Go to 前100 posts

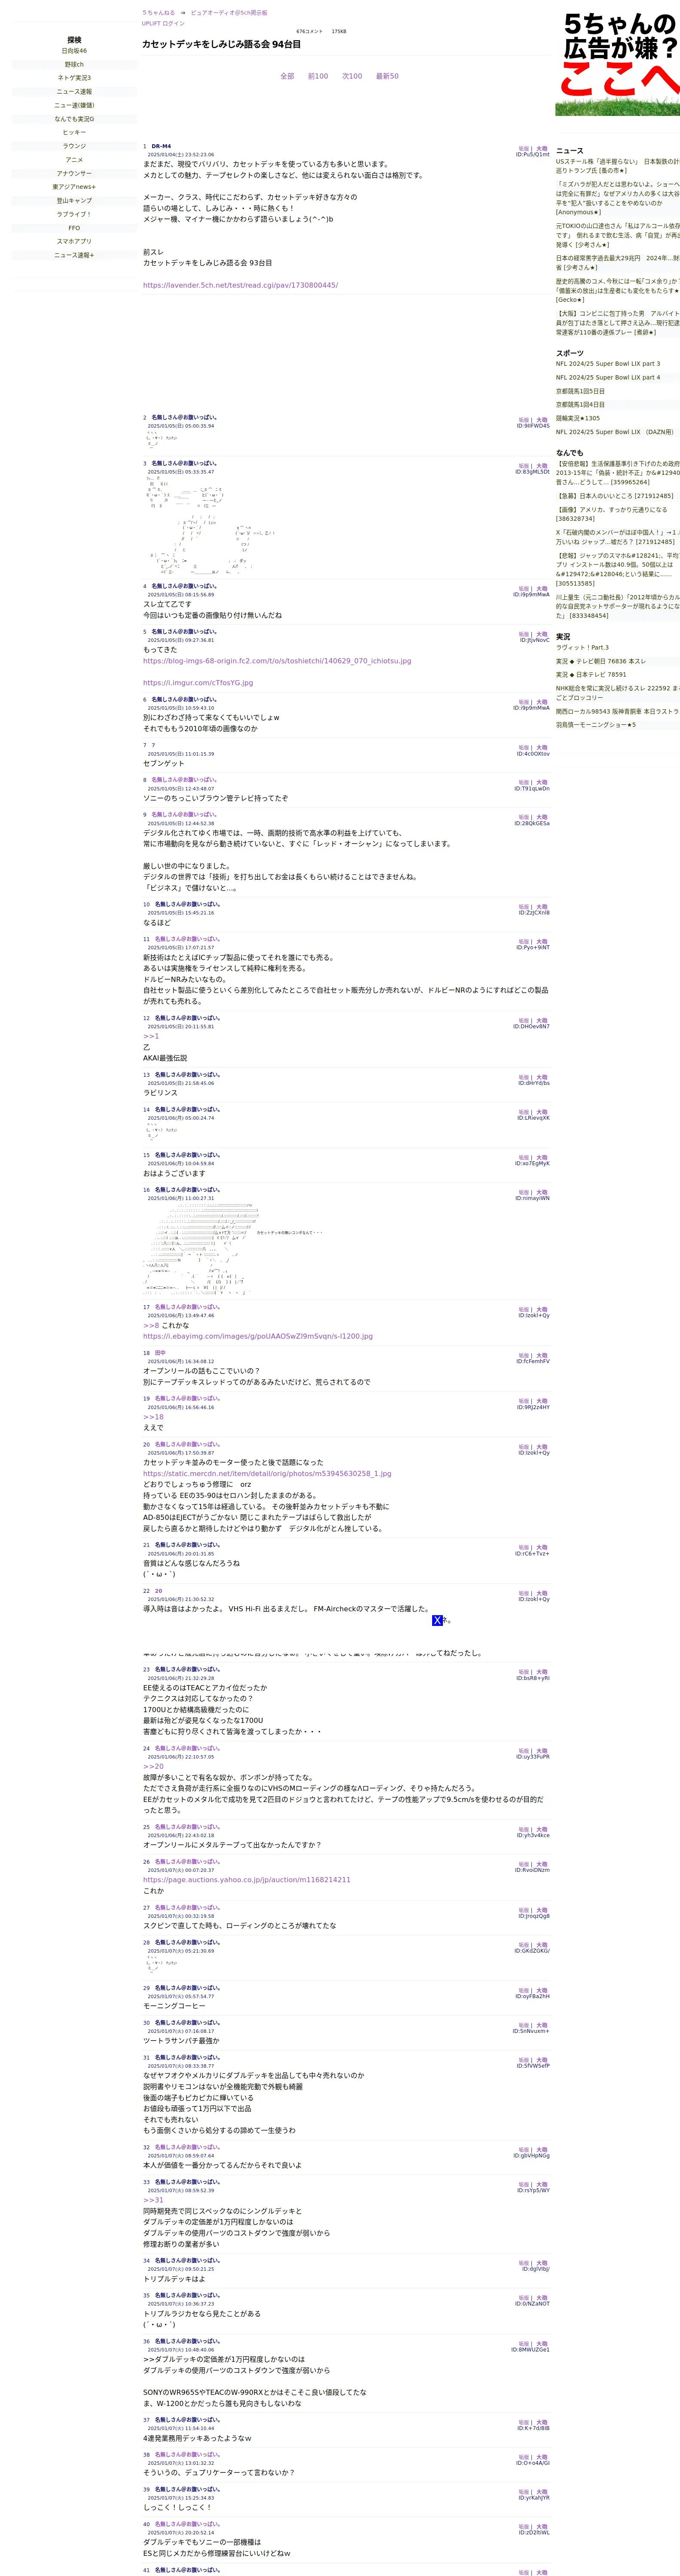click(x=318, y=76)
